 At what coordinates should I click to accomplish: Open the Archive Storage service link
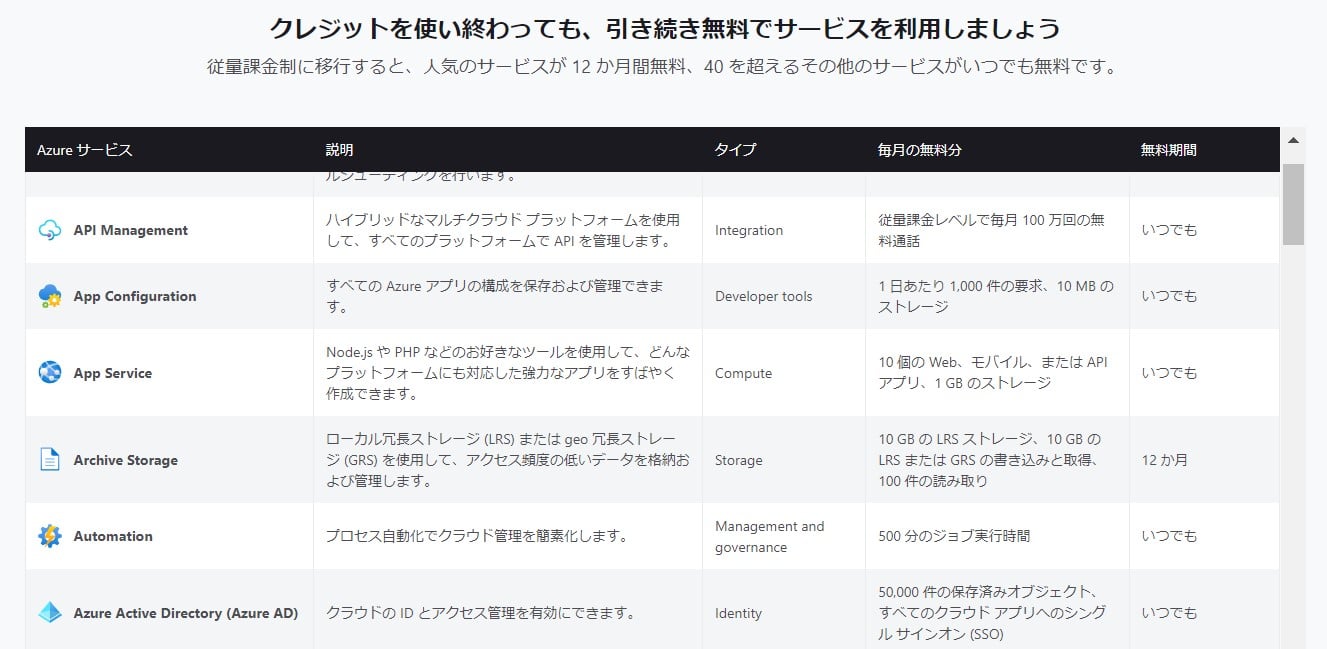click(126, 460)
